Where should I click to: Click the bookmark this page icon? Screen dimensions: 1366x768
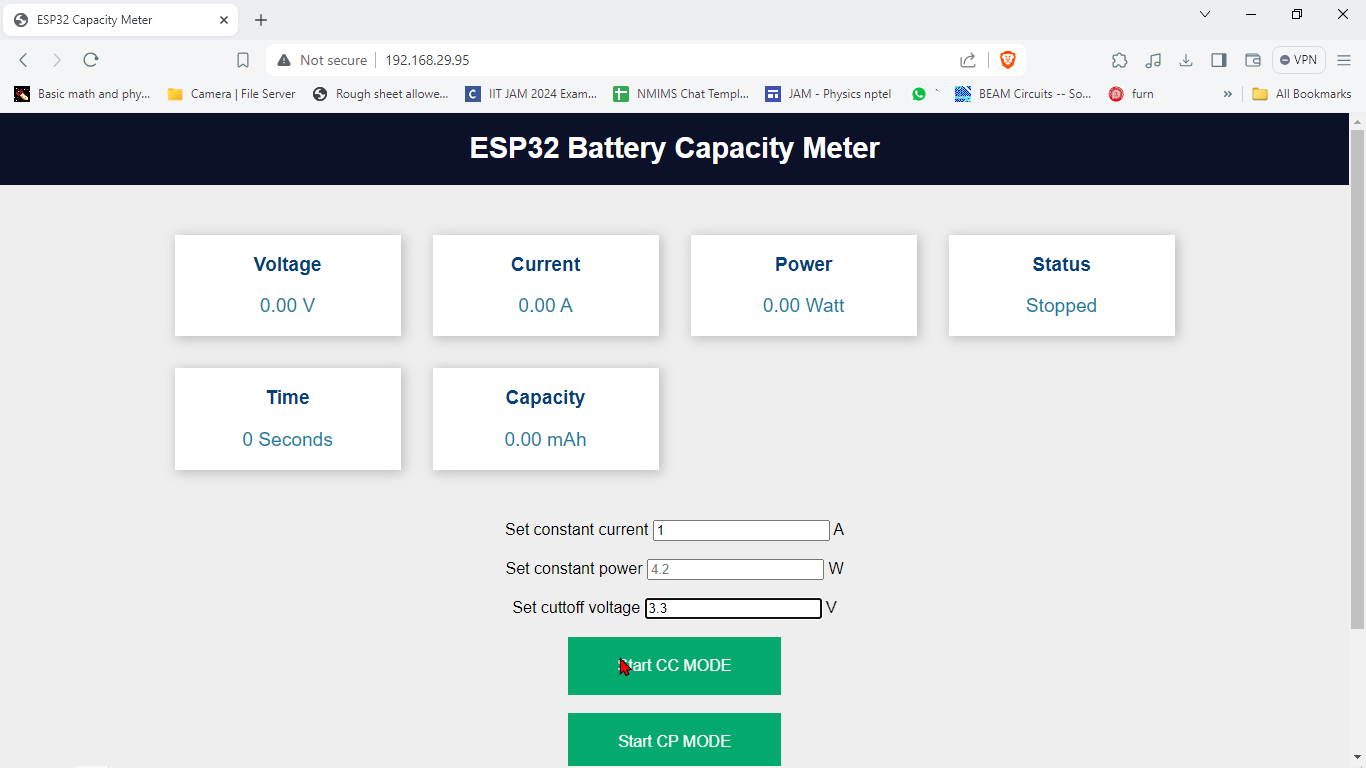(x=243, y=60)
